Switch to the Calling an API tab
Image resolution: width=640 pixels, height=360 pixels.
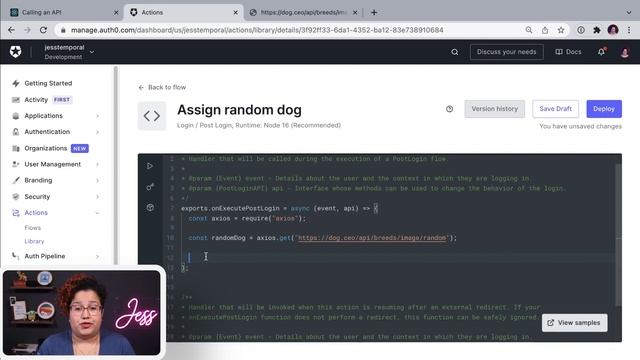tap(64, 13)
